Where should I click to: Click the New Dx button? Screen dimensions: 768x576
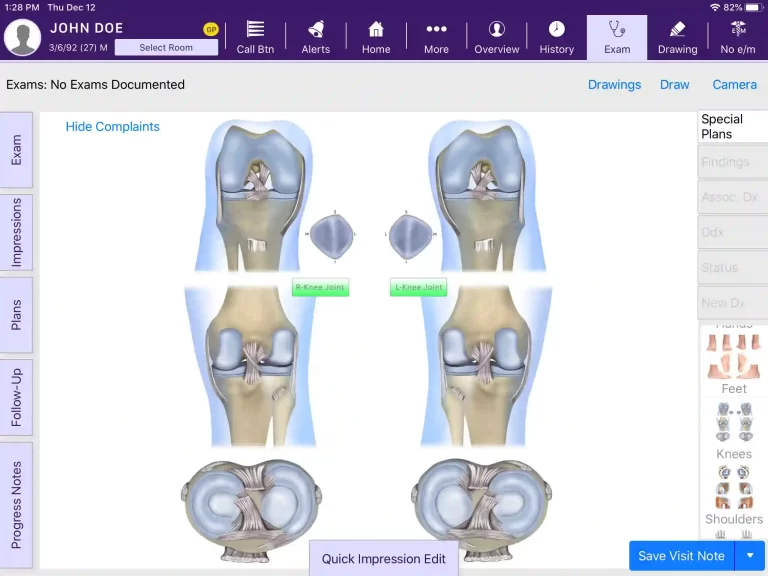pos(733,303)
